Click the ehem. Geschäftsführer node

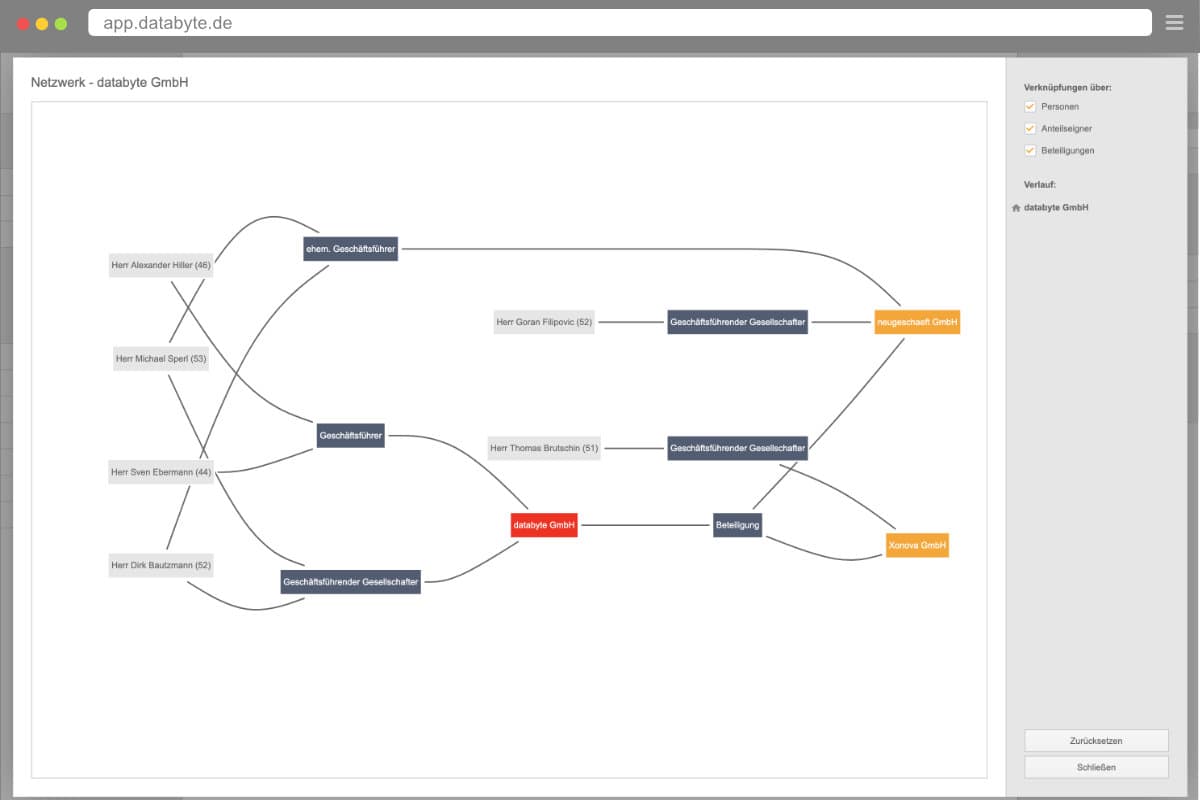click(351, 248)
